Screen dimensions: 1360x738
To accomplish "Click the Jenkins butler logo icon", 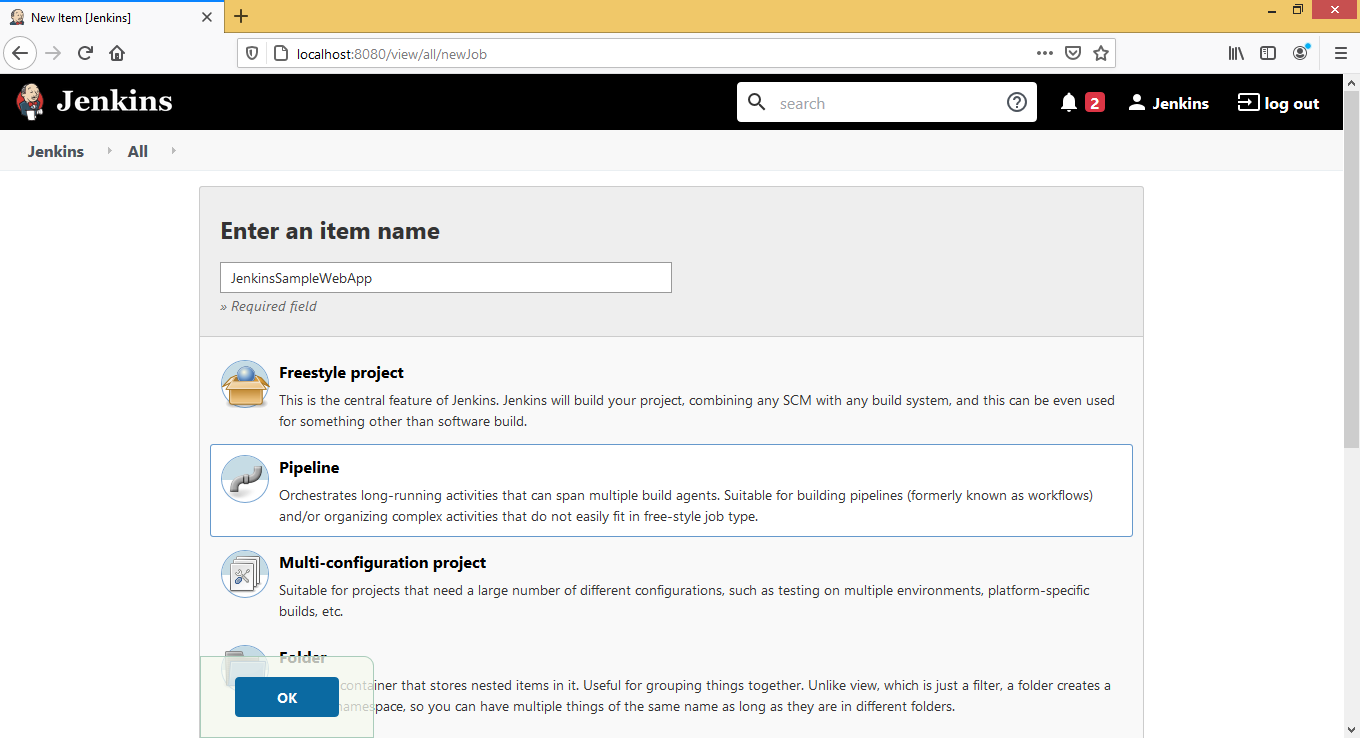I will [x=30, y=102].
